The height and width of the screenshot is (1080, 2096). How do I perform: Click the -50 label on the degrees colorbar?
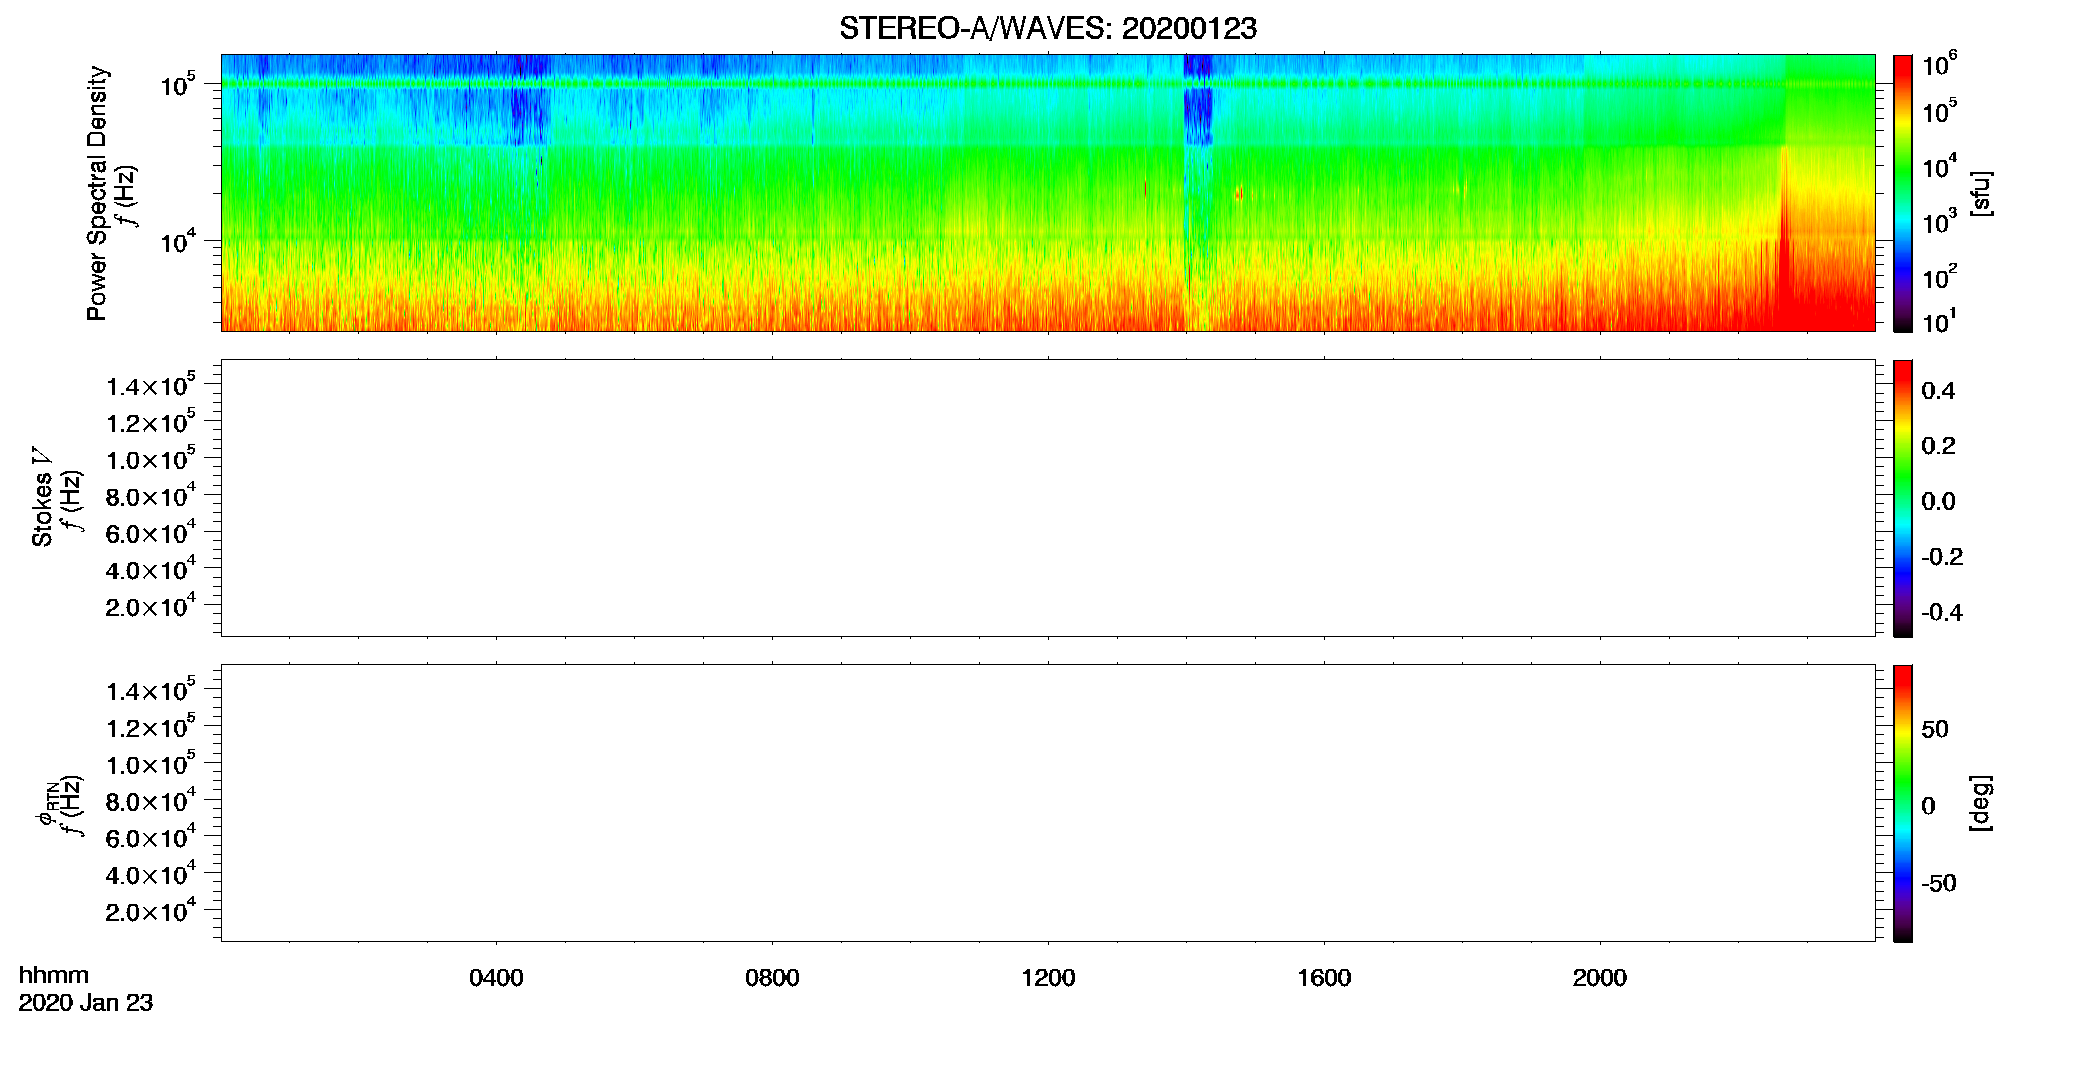click(x=1939, y=884)
